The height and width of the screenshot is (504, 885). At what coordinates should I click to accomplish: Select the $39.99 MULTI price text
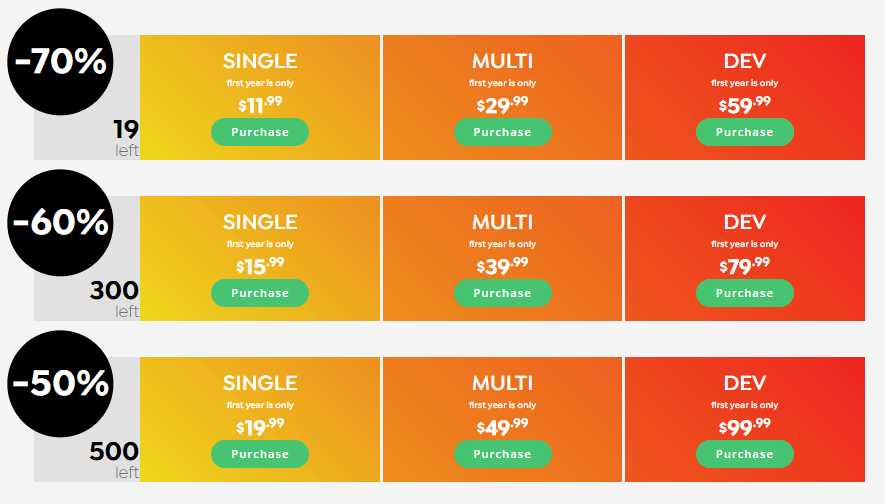coord(502,265)
